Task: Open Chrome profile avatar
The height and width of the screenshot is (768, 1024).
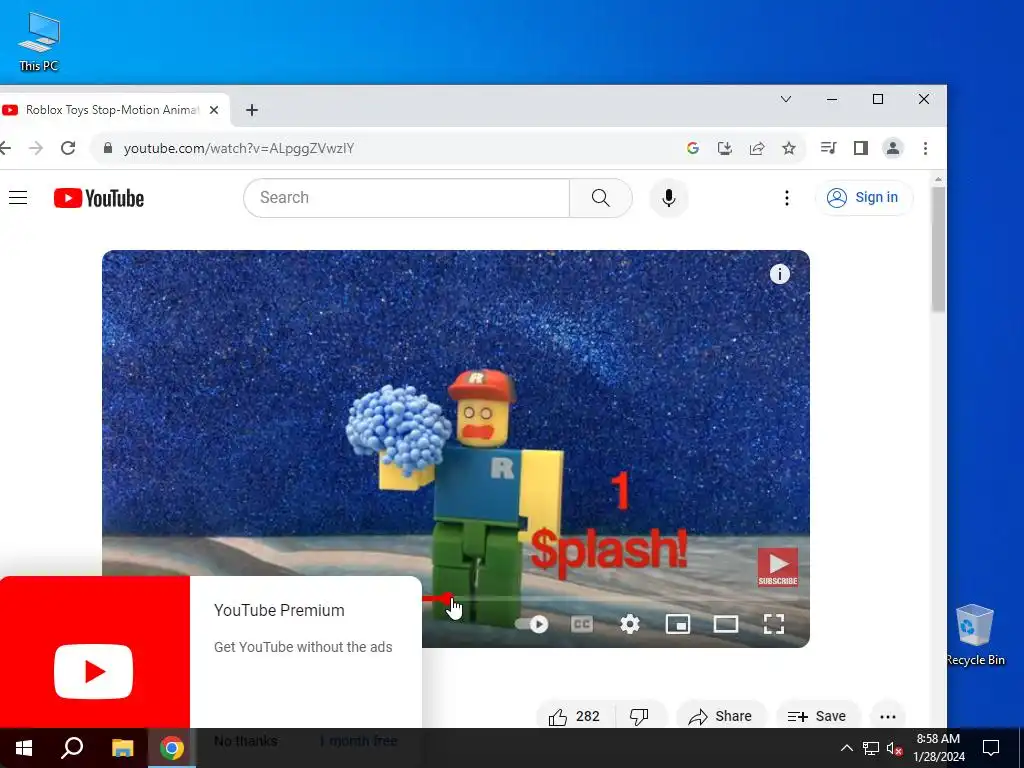Action: point(893,148)
